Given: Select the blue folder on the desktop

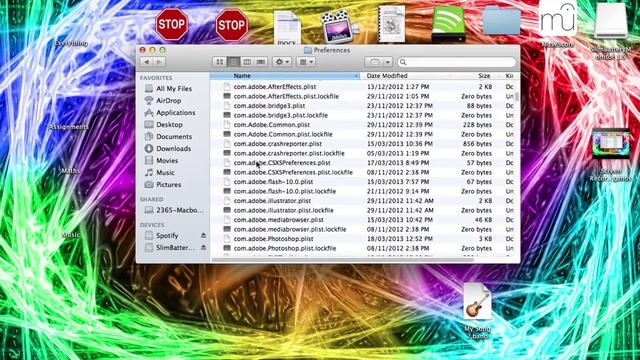Looking at the screenshot, I should point(502,21).
